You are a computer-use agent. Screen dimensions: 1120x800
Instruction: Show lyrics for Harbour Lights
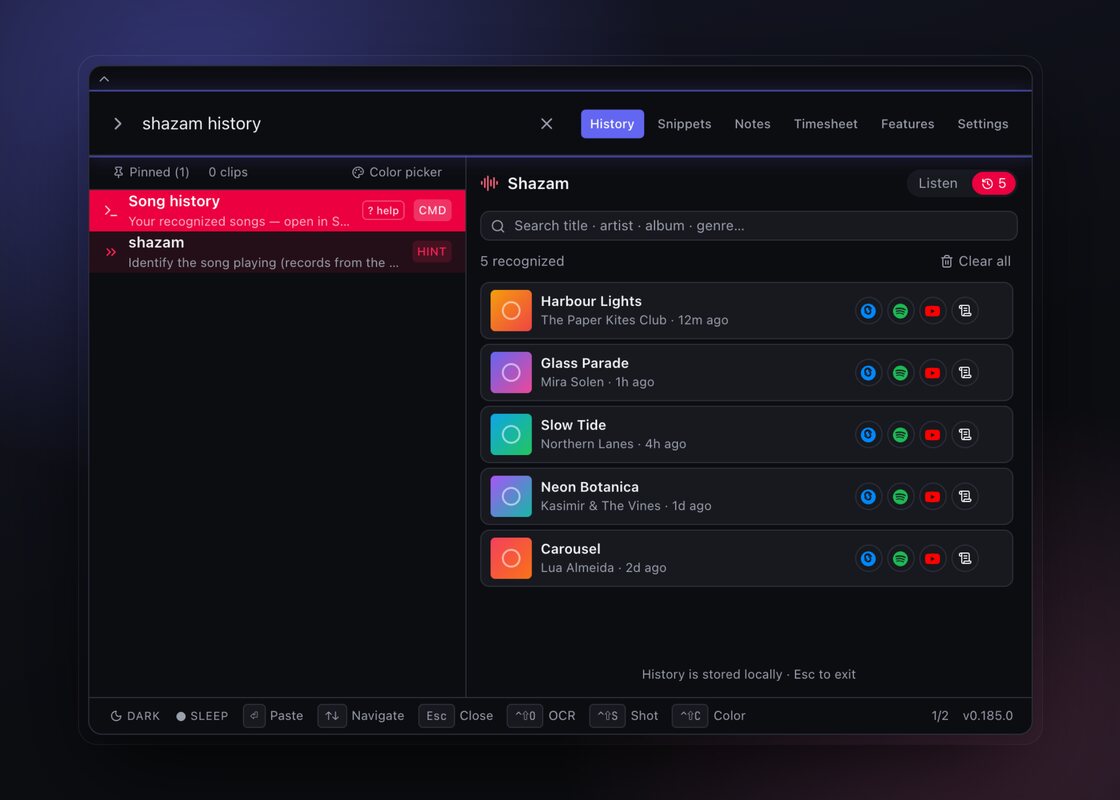965,311
